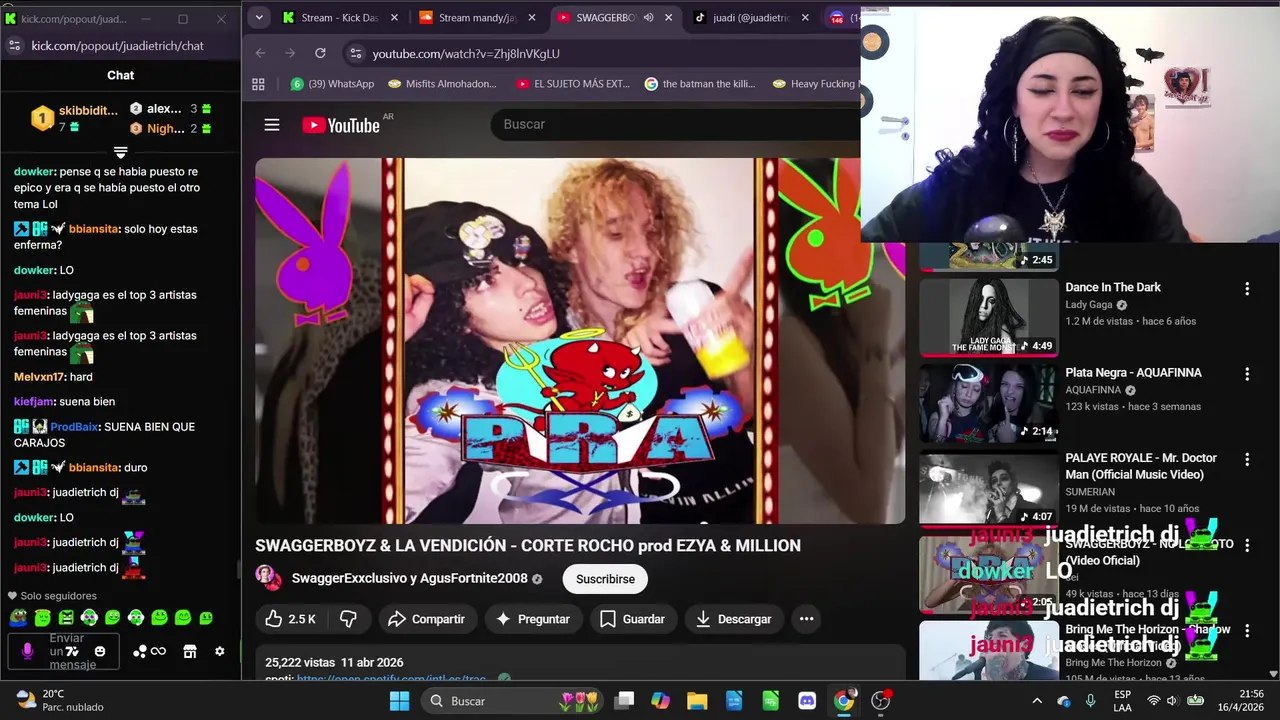1280x720 pixels.
Task: Like the SWAGGERBOYZ video
Action: click(290, 619)
